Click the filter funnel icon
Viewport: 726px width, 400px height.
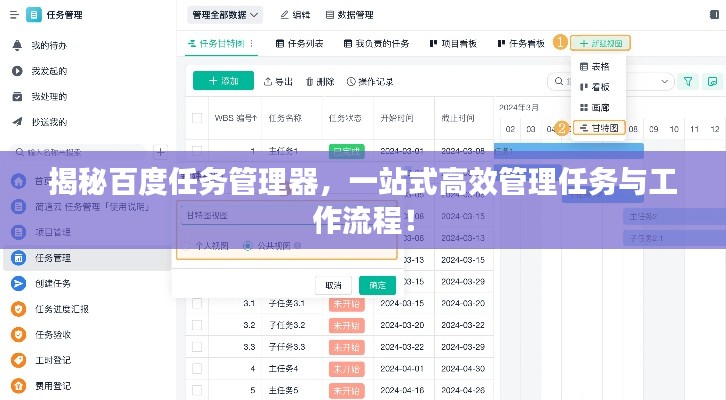(688, 81)
